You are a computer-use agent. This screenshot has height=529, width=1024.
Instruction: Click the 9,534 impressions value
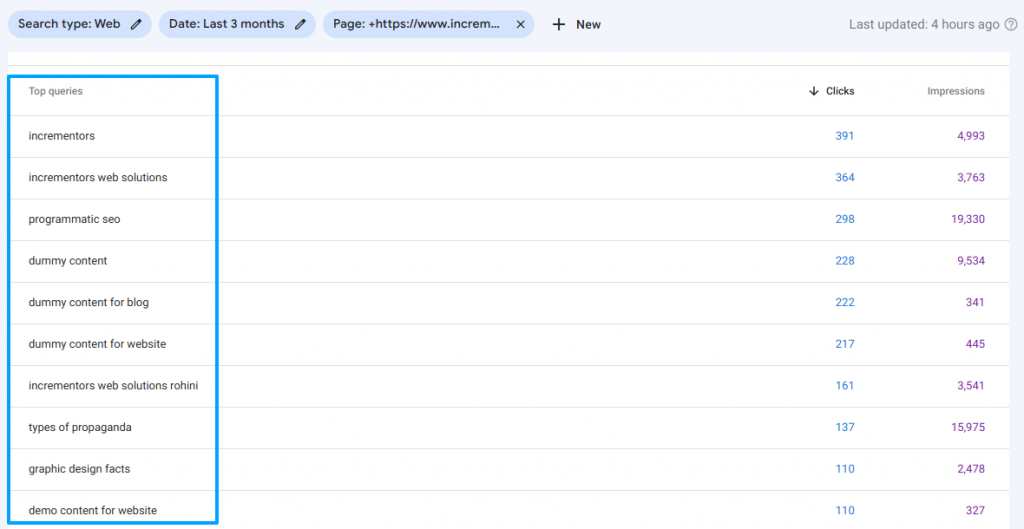971,261
